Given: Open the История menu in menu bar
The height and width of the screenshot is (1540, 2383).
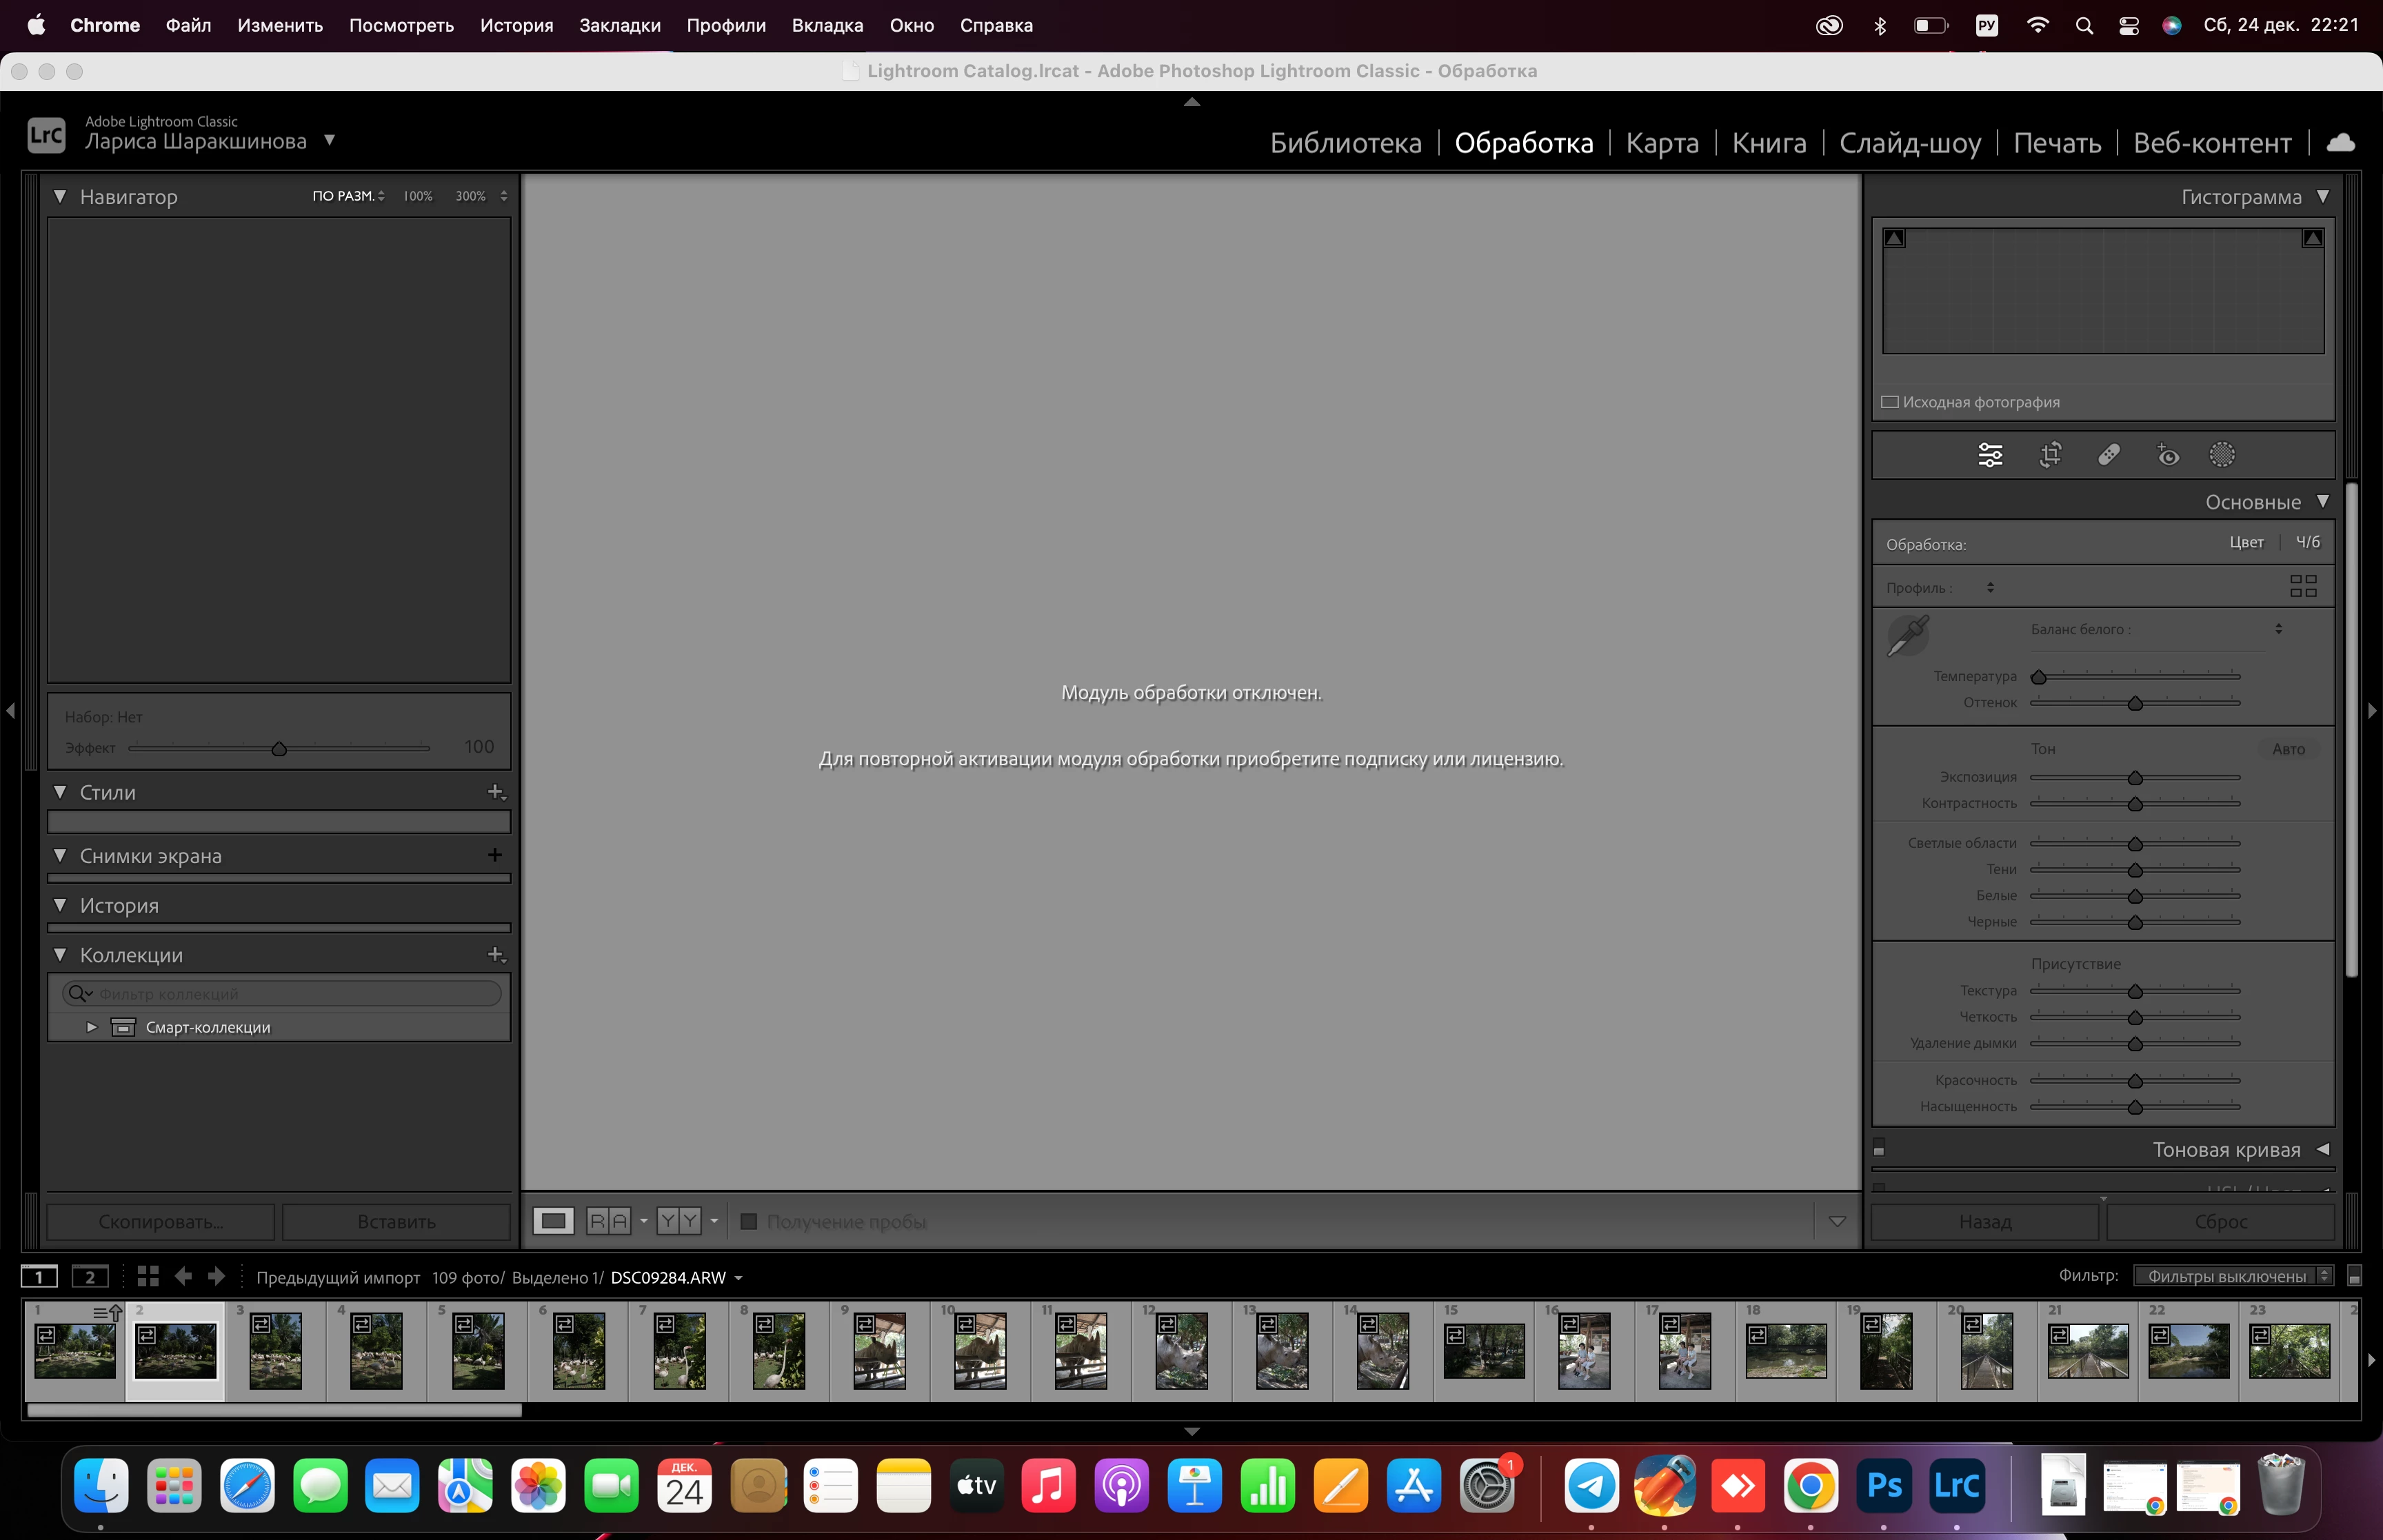Looking at the screenshot, I should point(516,25).
